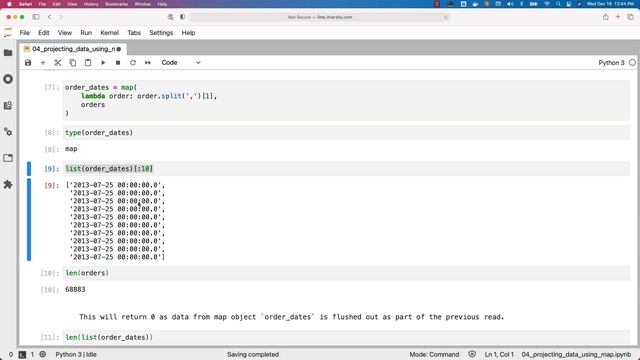This screenshot has width=640, height=360.
Task: Click the Wi-Fi icon in menu bar
Action: (x=547, y=4)
